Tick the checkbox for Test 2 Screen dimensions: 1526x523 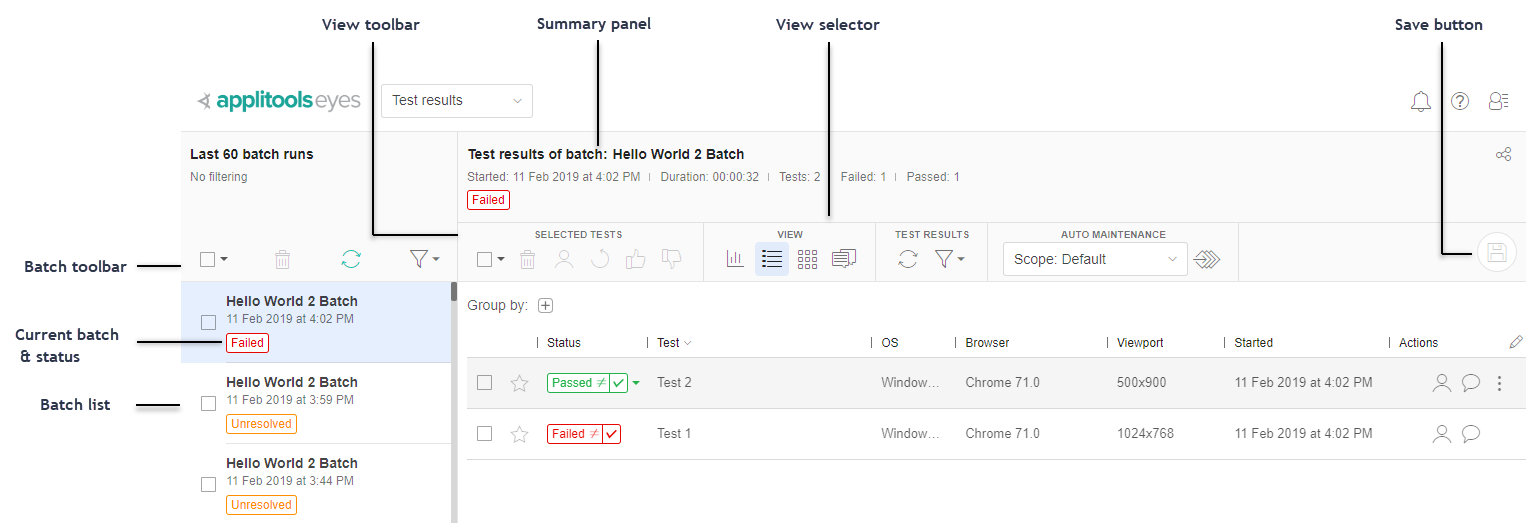[x=484, y=383]
